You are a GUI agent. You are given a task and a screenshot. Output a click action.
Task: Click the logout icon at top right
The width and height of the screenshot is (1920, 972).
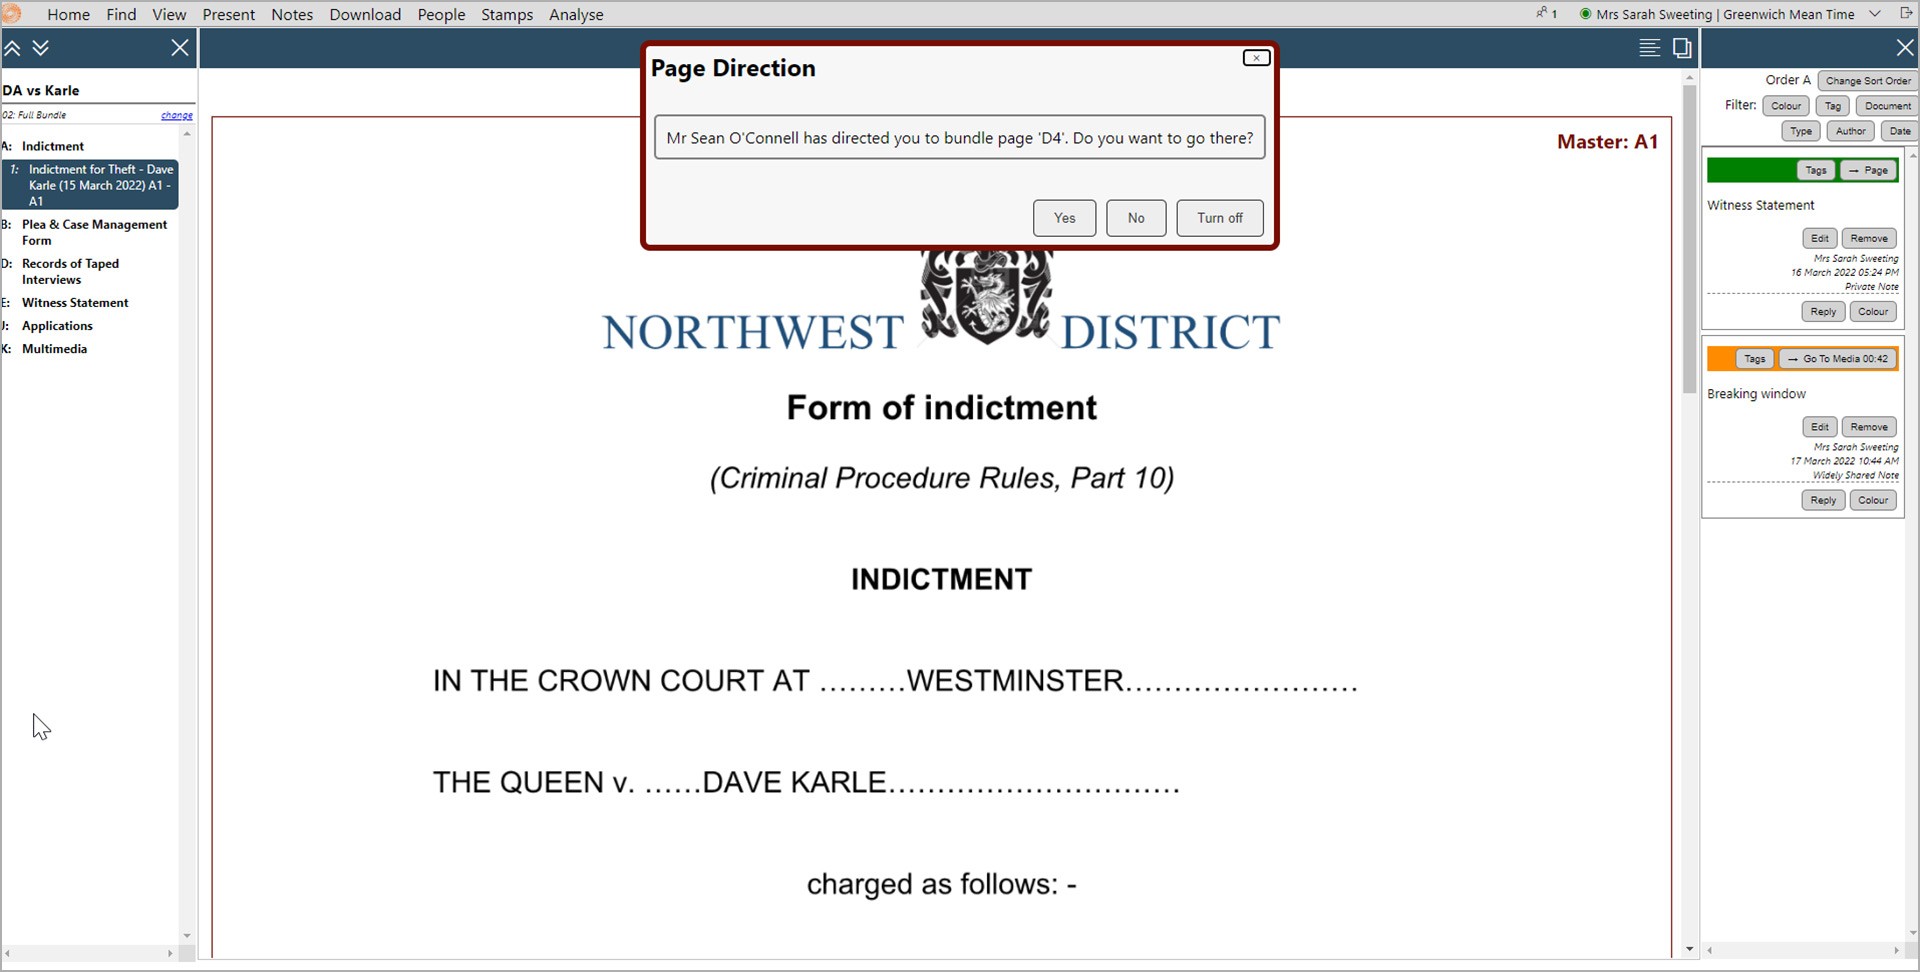tap(1905, 14)
